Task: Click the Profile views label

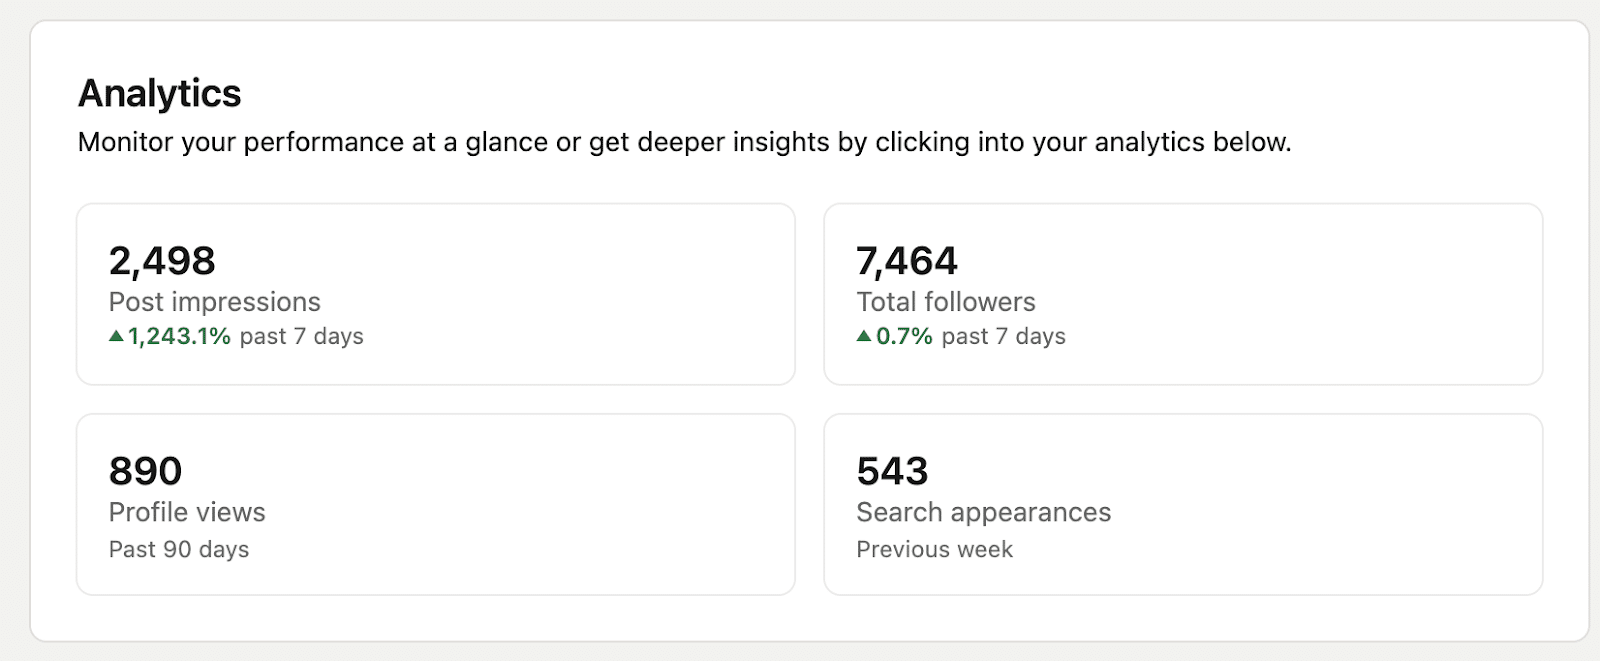Action: coord(186,512)
